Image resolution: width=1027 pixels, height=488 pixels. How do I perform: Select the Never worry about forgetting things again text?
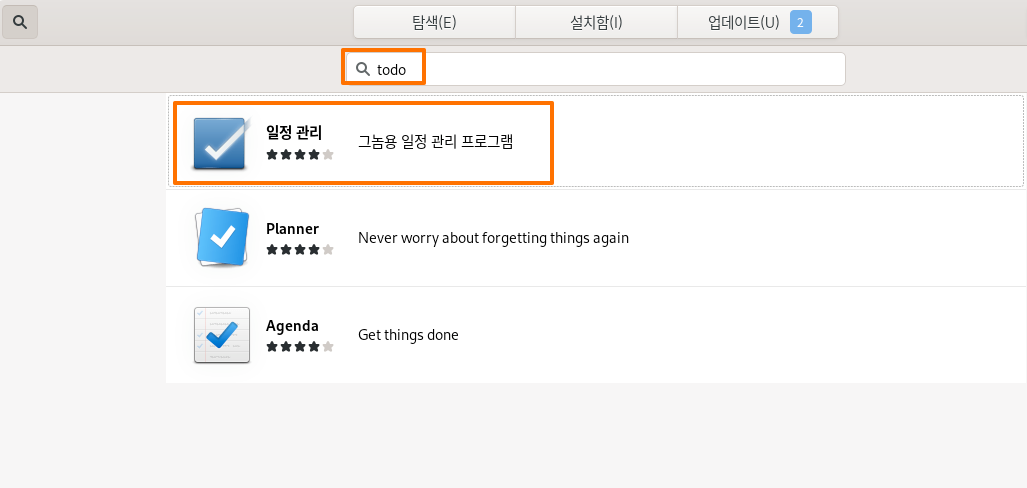point(493,238)
